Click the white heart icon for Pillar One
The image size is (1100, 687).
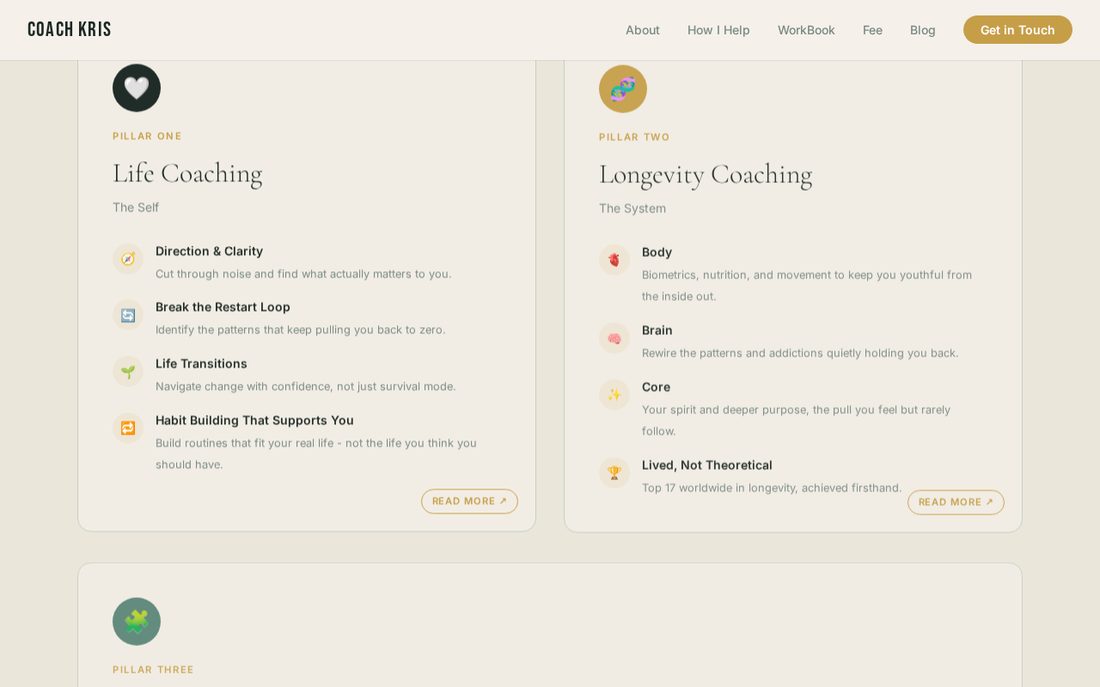[136, 88]
